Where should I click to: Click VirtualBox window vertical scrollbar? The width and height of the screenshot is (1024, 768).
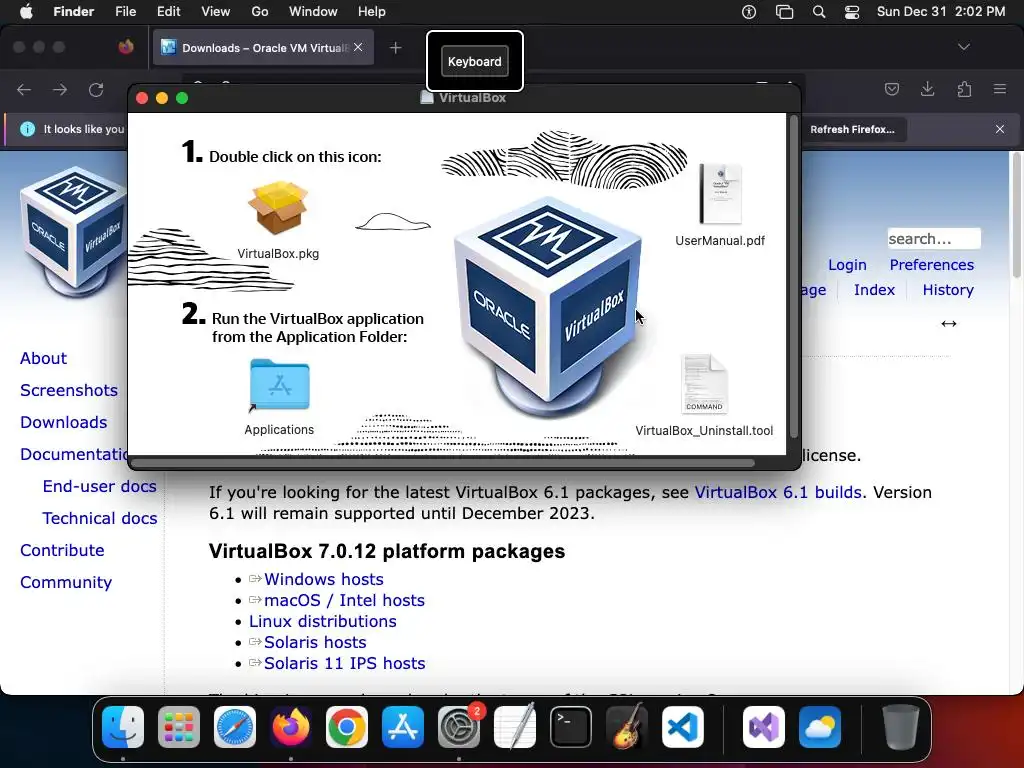(x=793, y=277)
